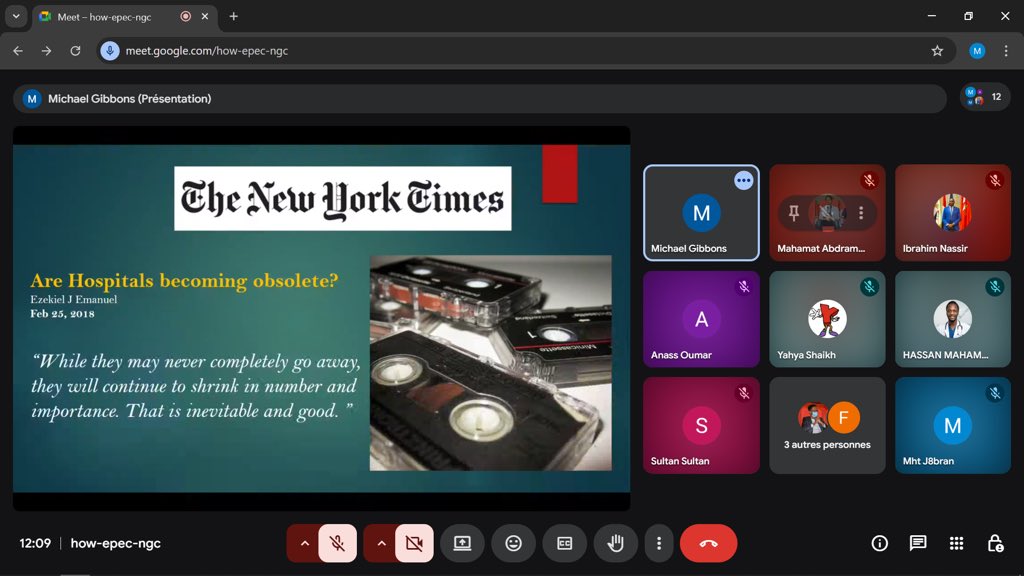Show all 12 participants
Viewport: 1024px width, 576px height.
click(985, 97)
